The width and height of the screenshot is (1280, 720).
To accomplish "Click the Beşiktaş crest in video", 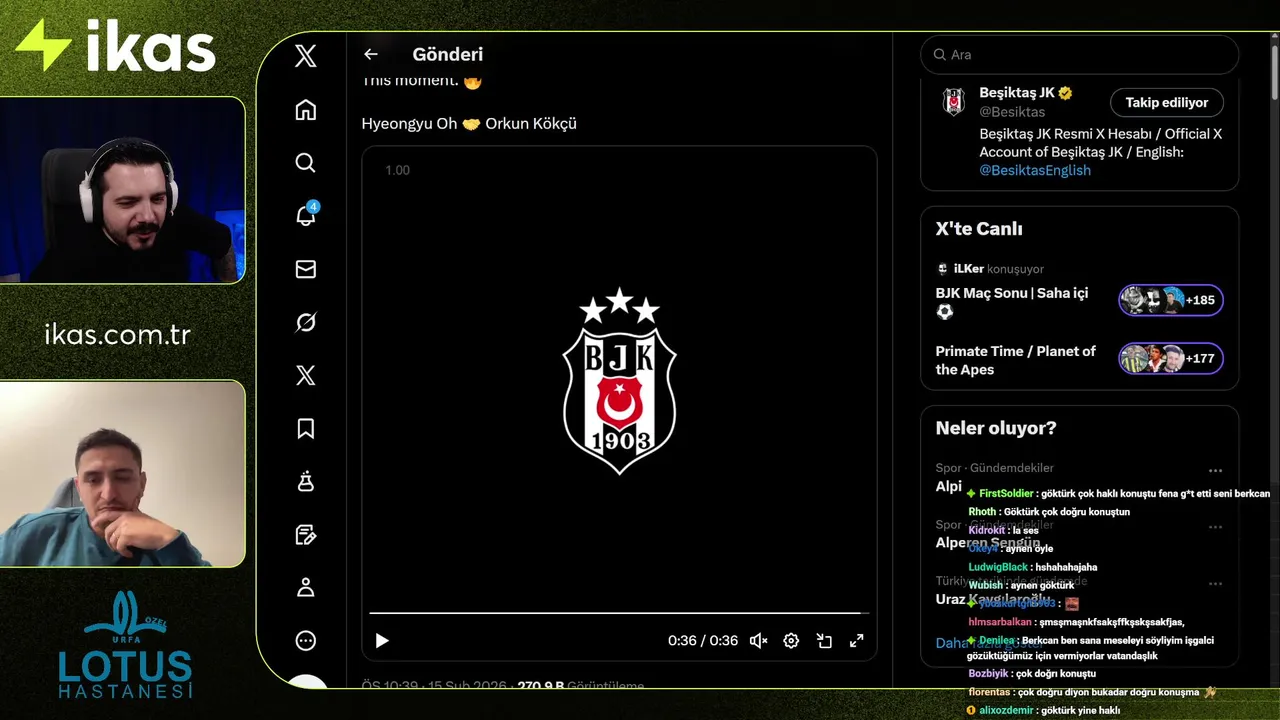I will coord(620,381).
